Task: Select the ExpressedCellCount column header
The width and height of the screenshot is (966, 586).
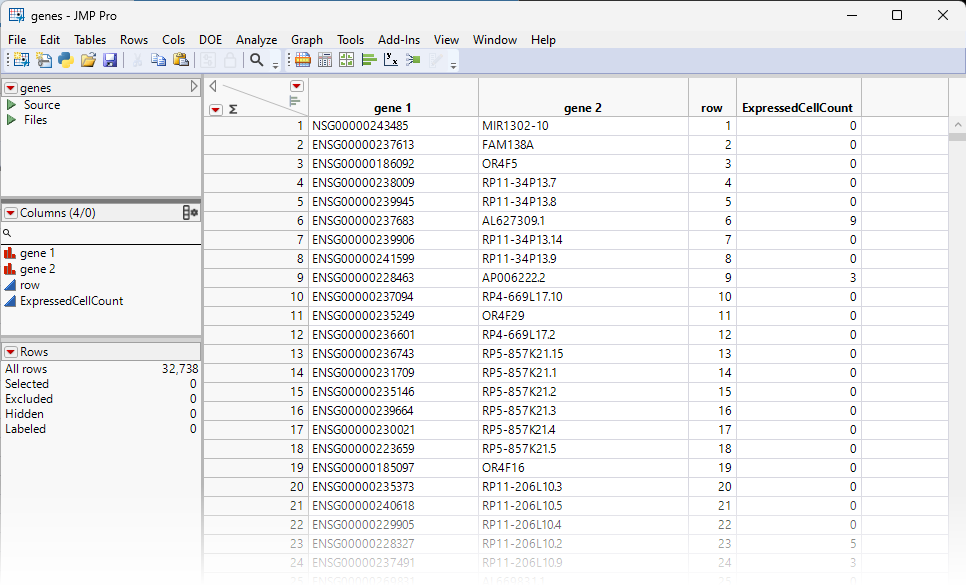Action: click(796, 108)
